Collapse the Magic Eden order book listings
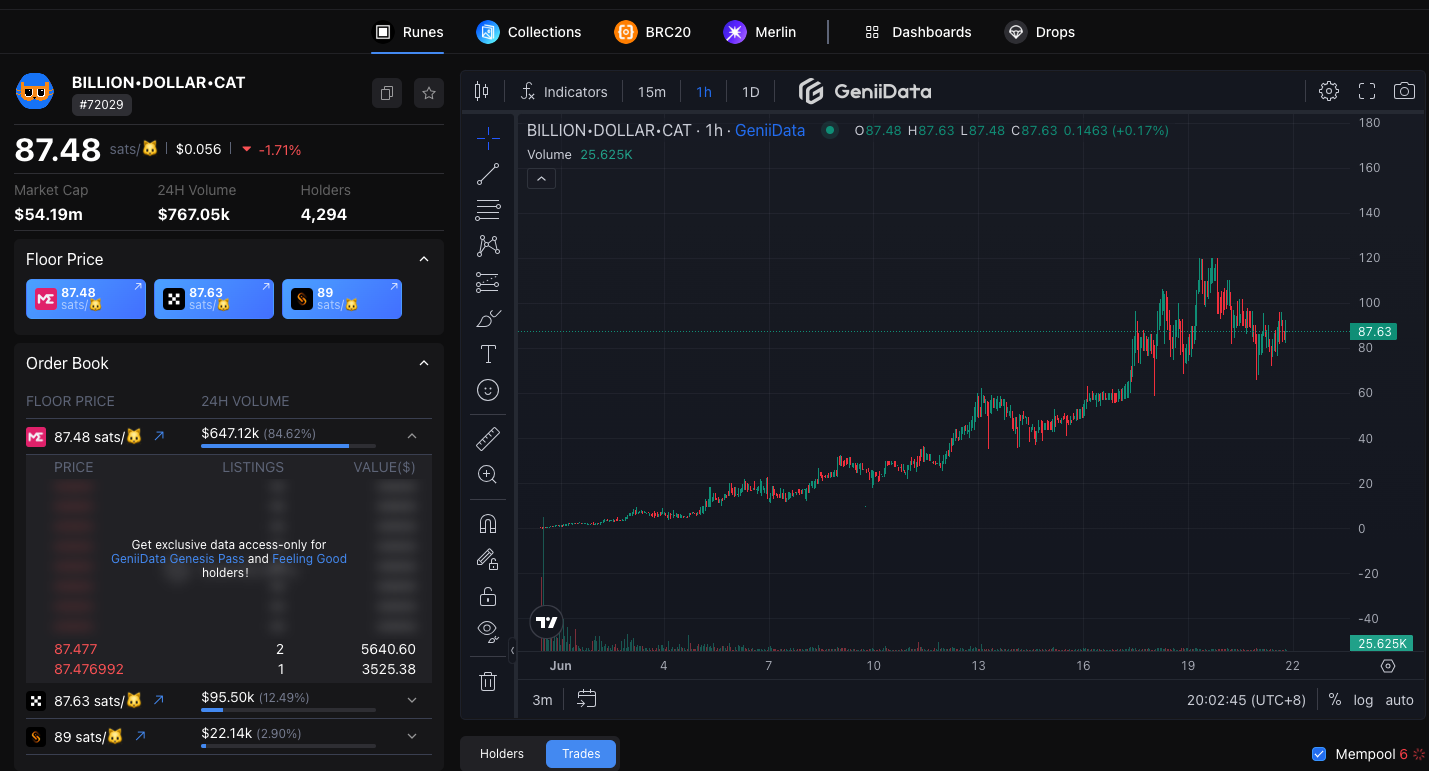1429x771 pixels. (x=411, y=435)
